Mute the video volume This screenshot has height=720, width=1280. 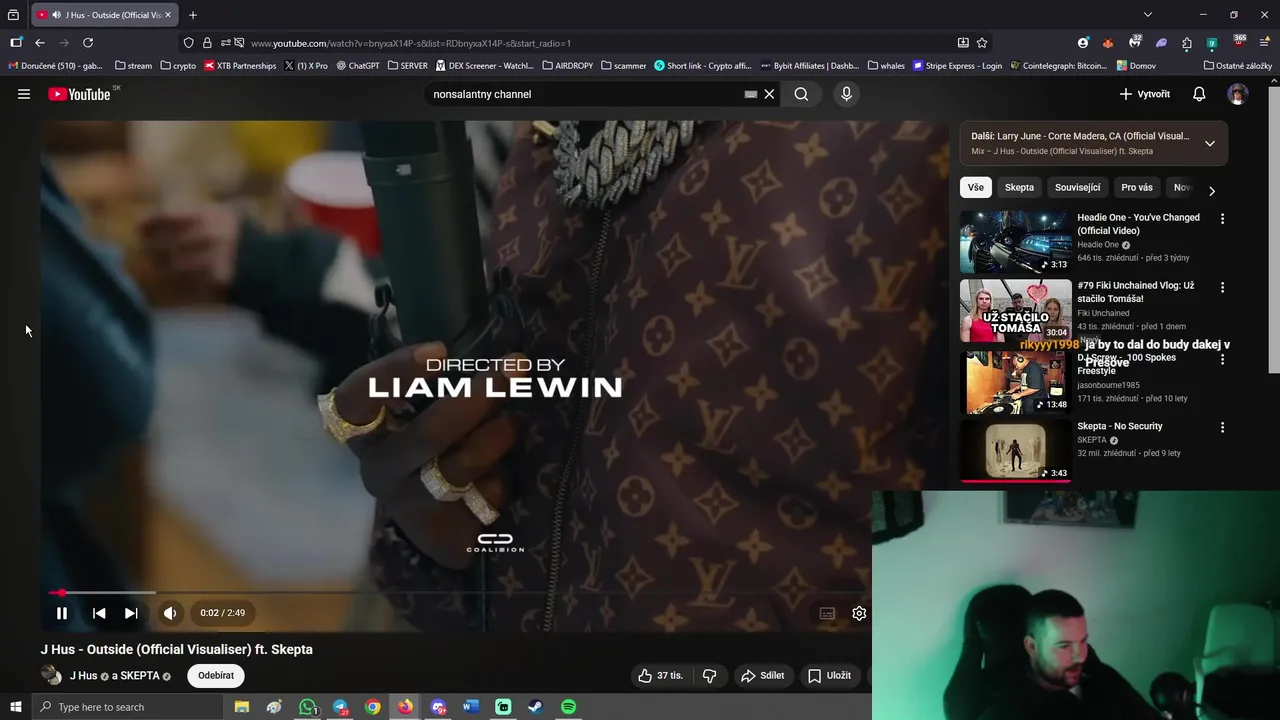pyautogui.click(x=170, y=613)
